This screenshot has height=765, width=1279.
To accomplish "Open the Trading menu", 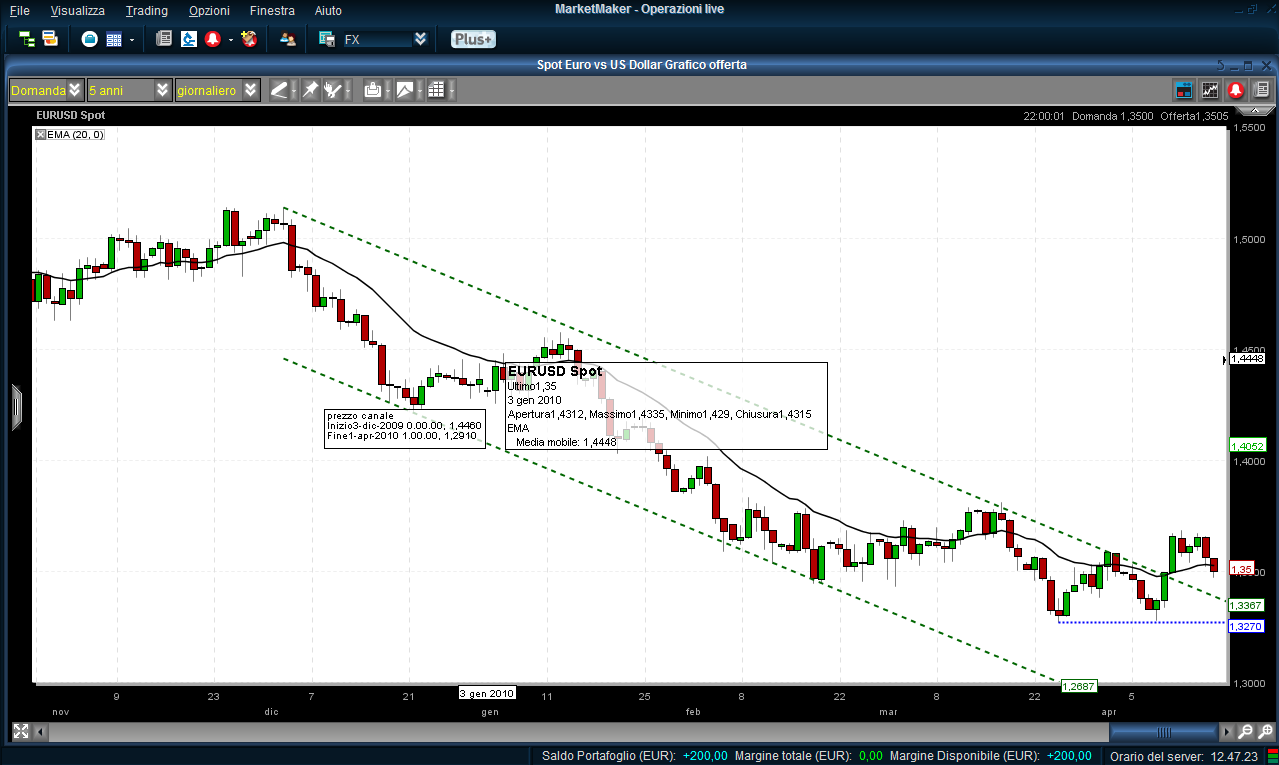I will tap(146, 10).
